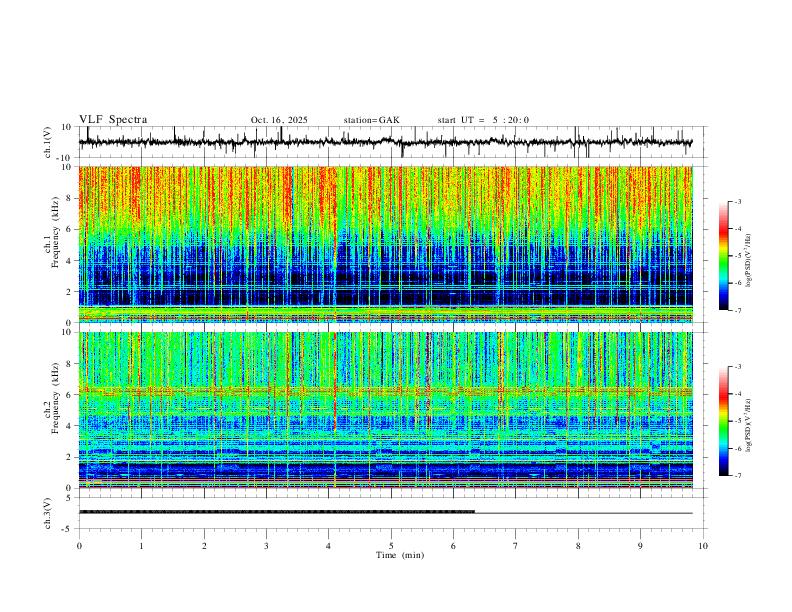Click inside the ch.1 spectrogram panel
792x612 pixels.
tap(385, 244)
